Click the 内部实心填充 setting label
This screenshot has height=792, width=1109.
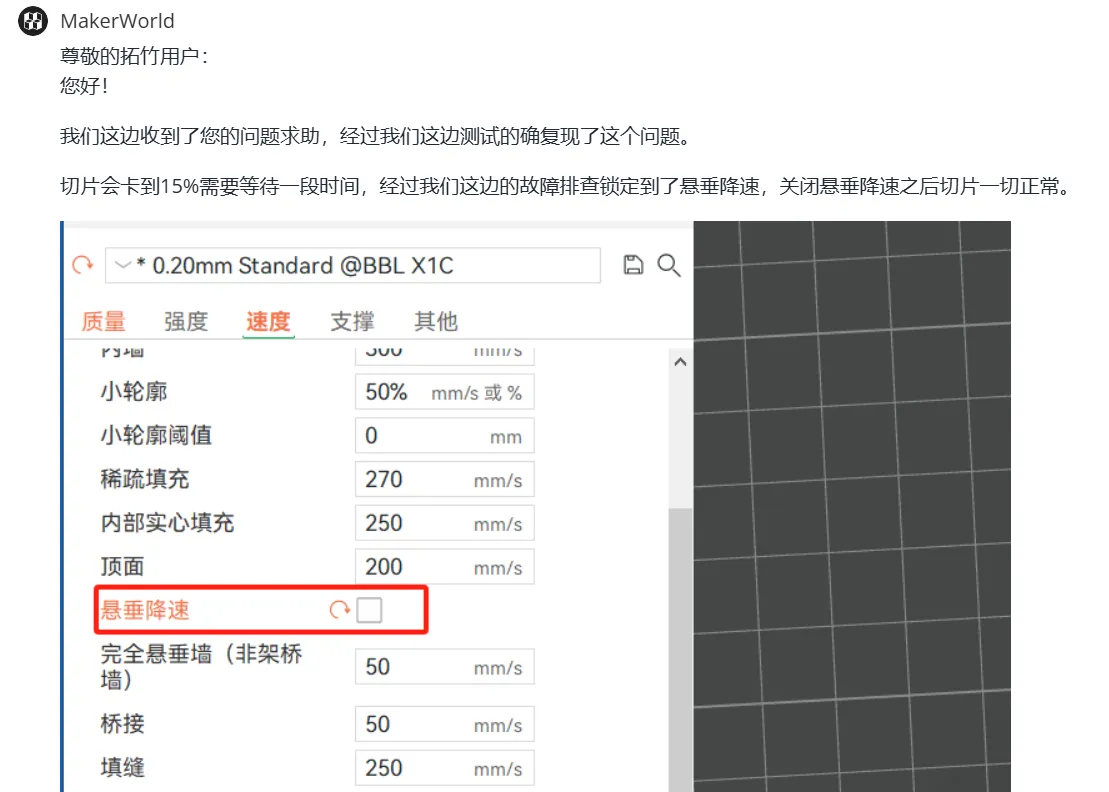tap(168, 523)
